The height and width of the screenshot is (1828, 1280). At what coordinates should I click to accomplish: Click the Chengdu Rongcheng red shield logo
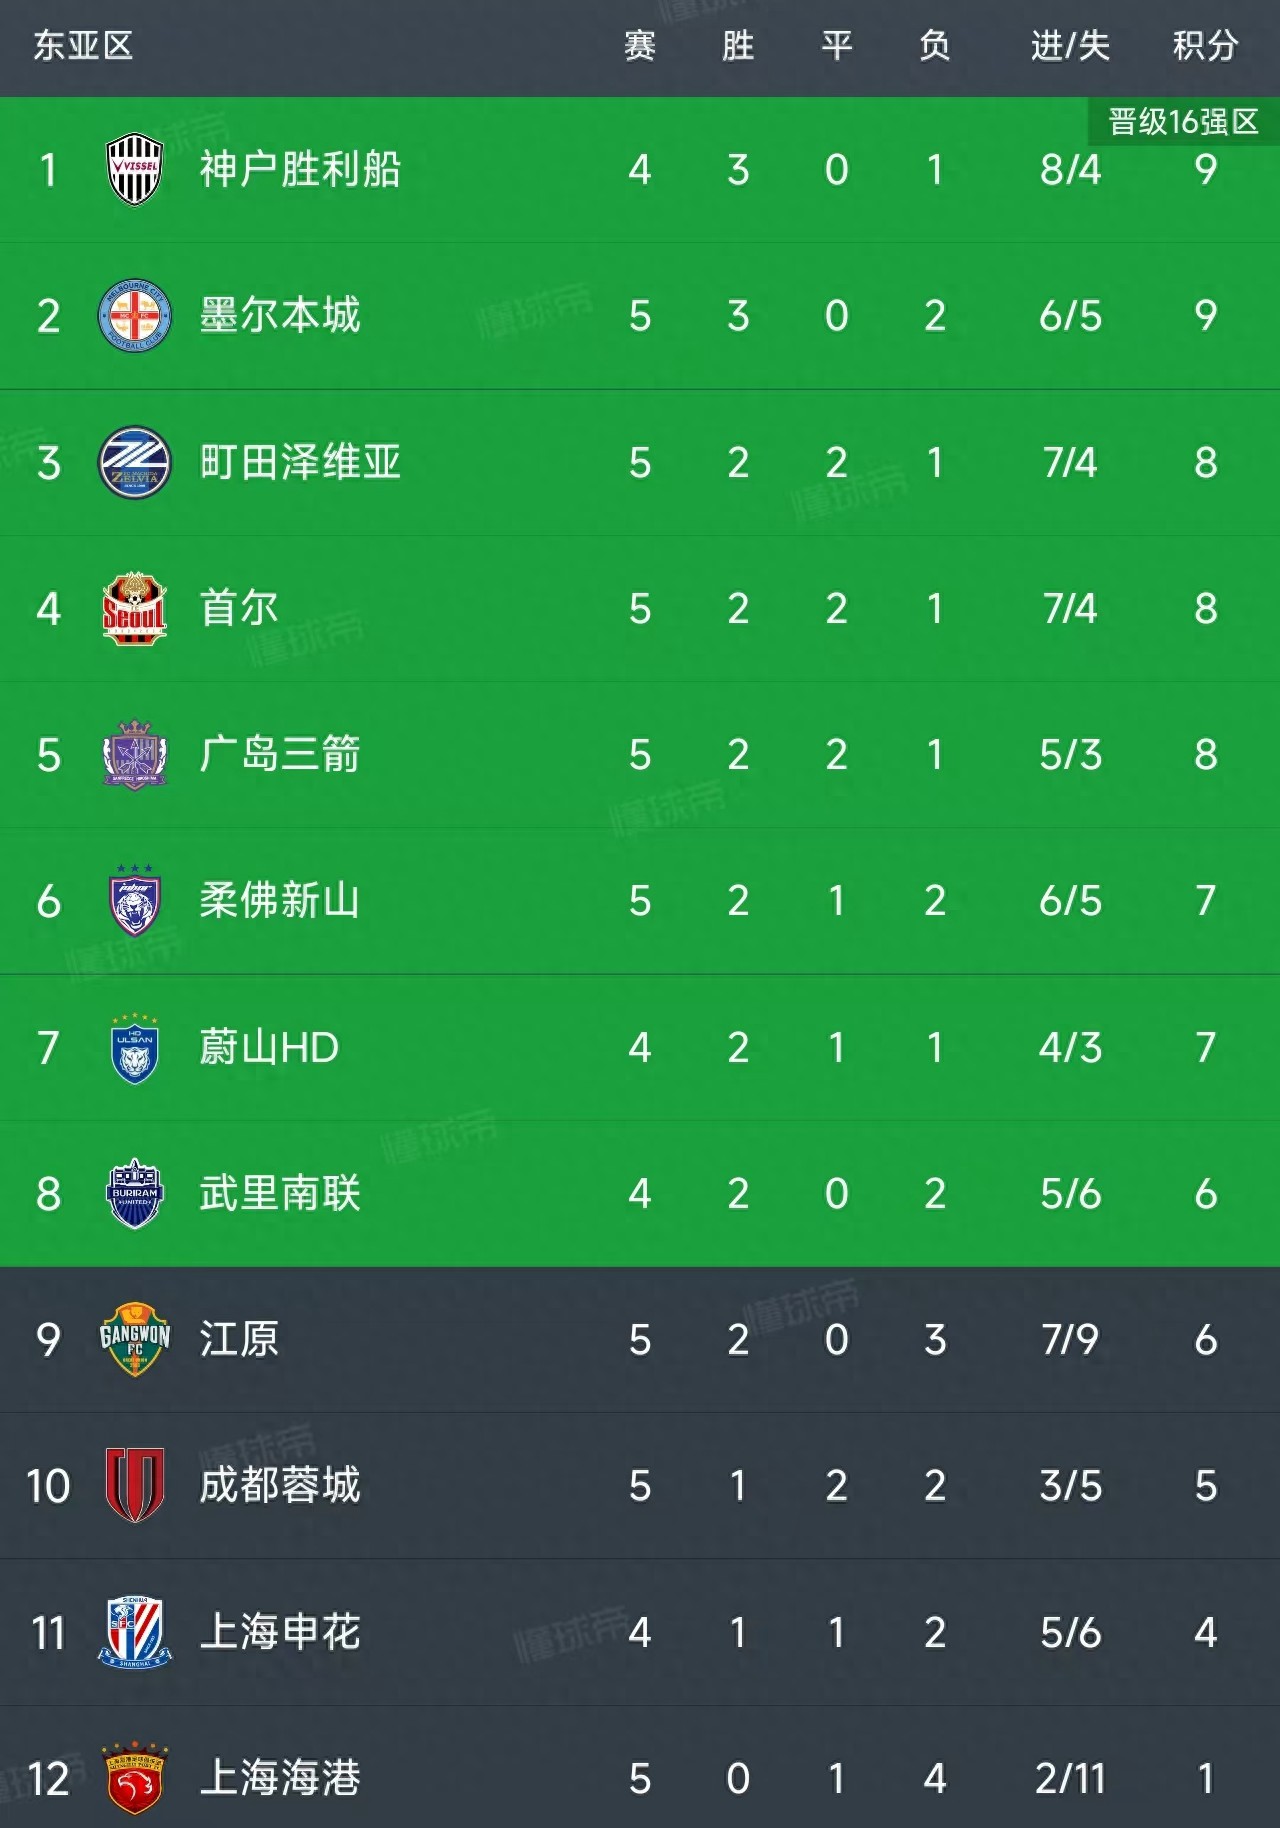[135, 1486]
